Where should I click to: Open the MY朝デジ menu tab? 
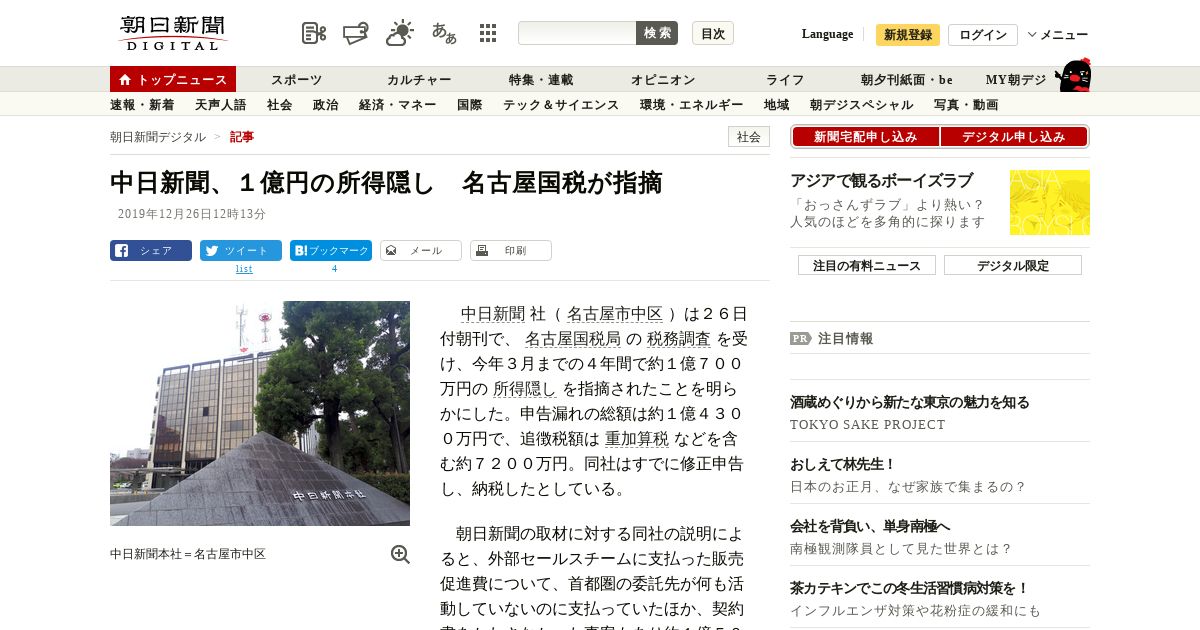[1016, 80]
